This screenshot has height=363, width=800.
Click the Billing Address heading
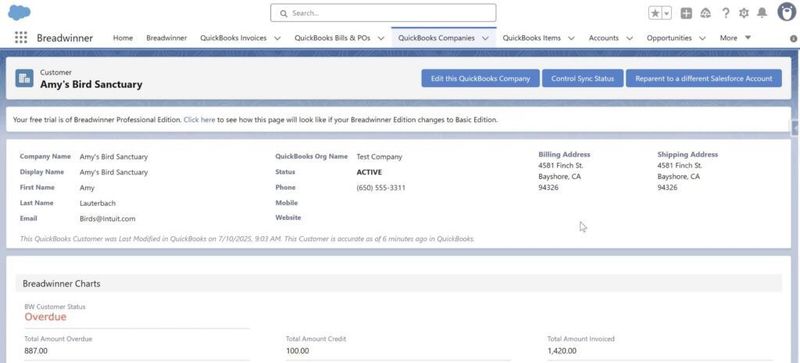pos(564,154)
